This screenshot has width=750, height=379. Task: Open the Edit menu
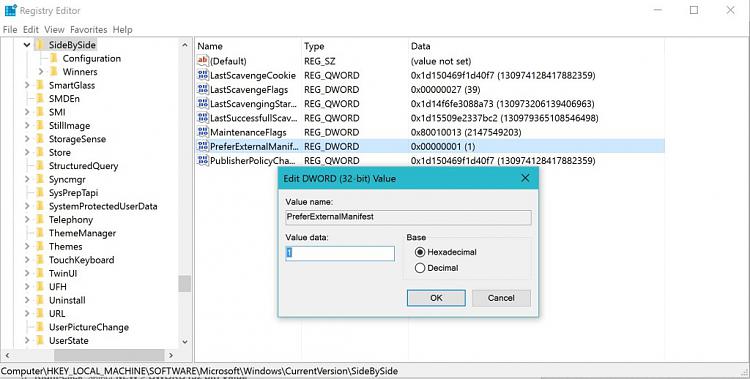tap(31, 30)
